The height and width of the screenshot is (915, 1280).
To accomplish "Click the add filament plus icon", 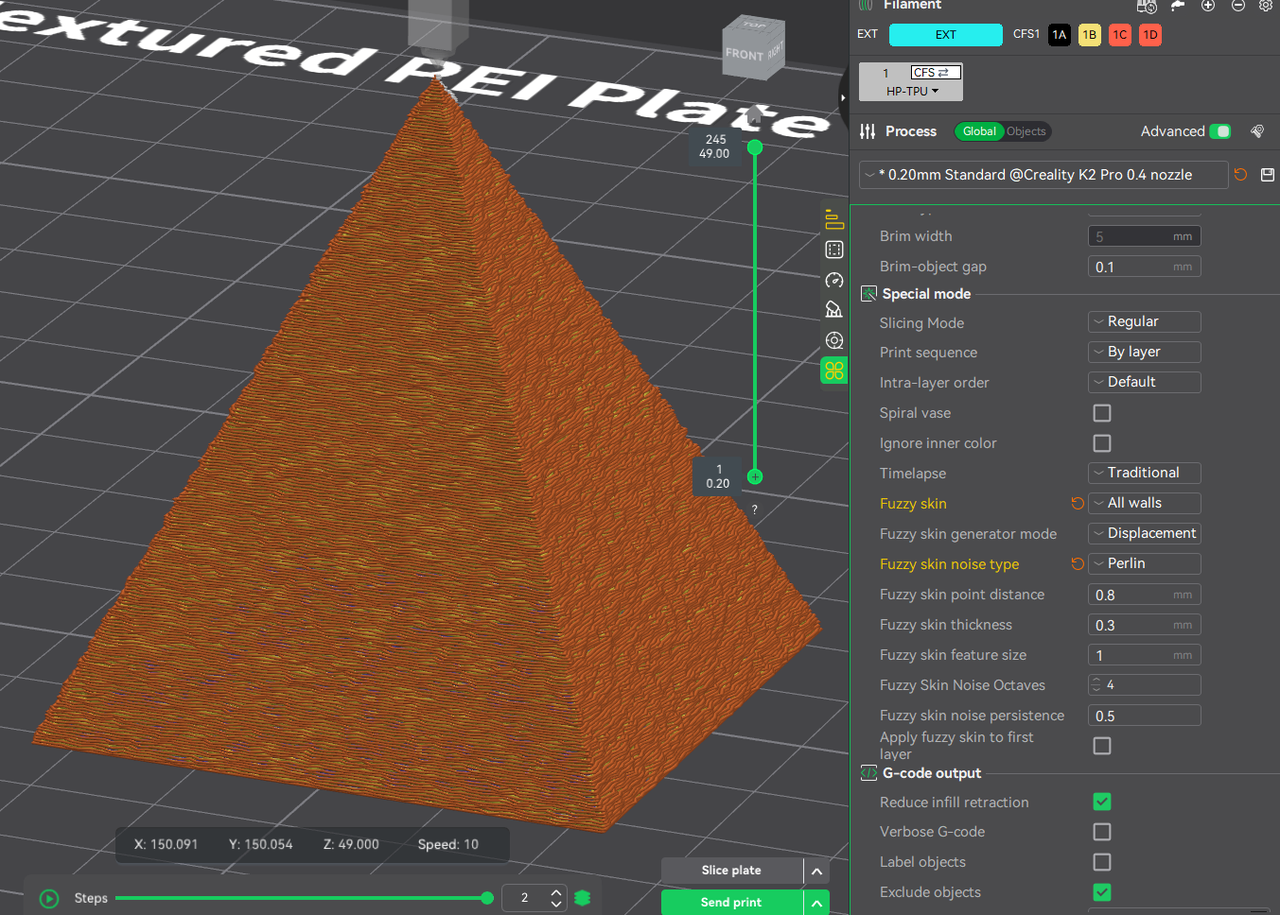I will coord(1208,5).
